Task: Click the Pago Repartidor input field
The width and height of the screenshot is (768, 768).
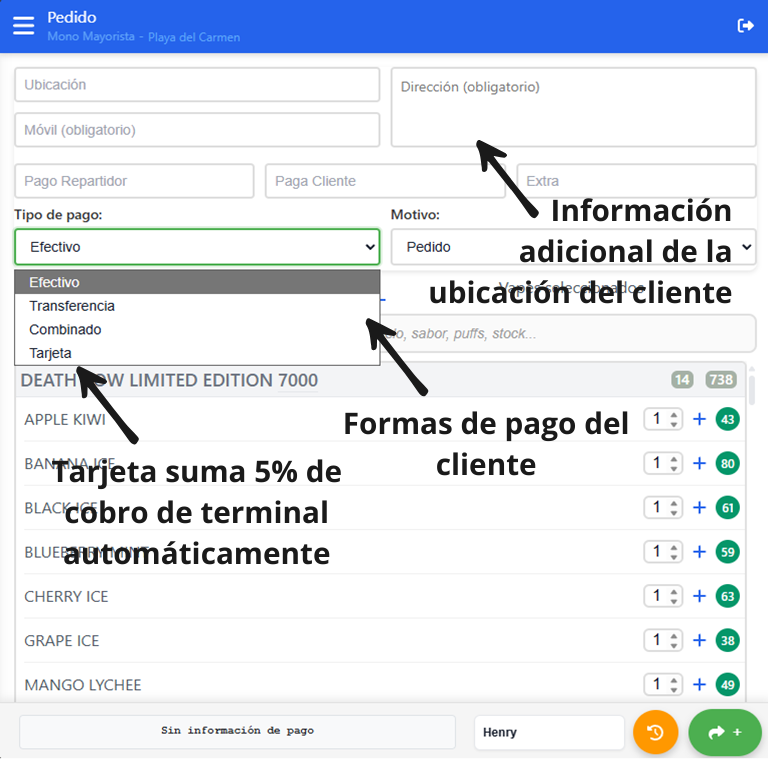Action: click(134, 181)
